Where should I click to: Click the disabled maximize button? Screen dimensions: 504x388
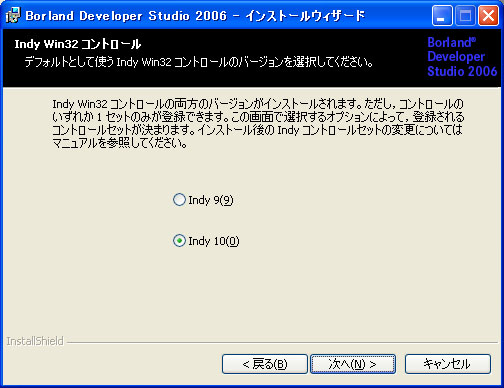[465, 15]
